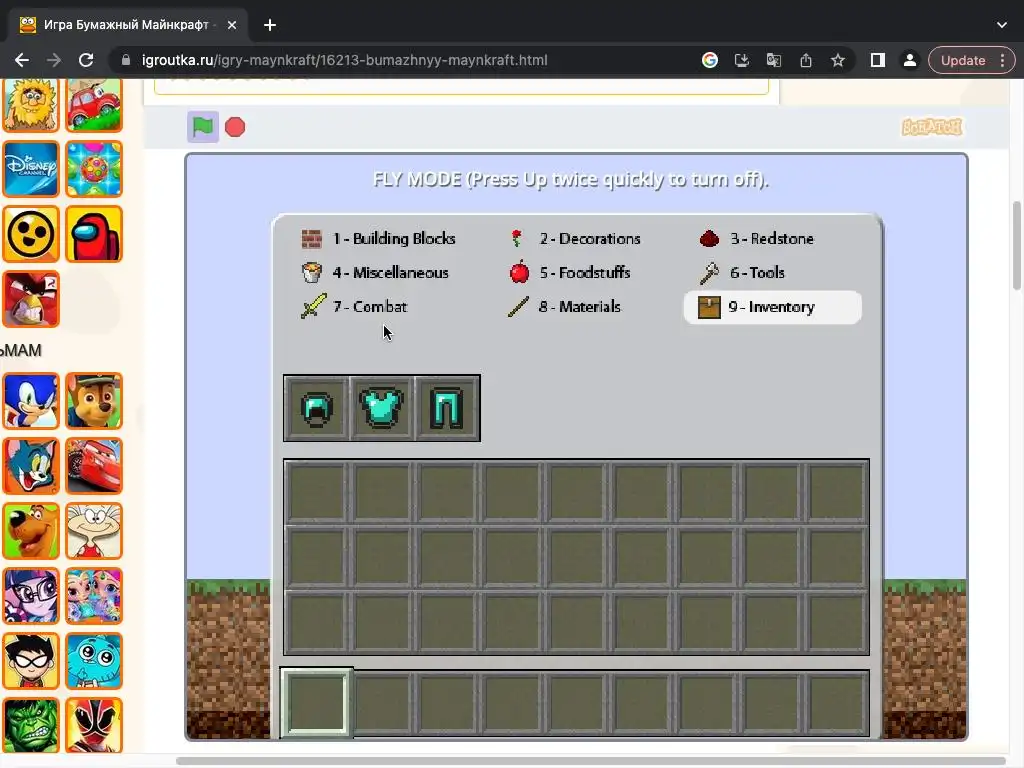Screen dimensions: 1024x768
Task: Click the horizontal page scrollbar
Action: (591, 761)
